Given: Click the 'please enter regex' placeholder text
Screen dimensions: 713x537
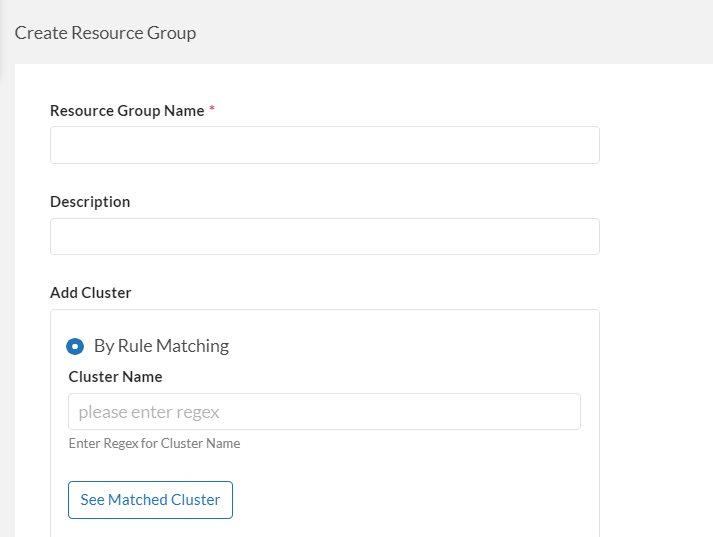Looking at the screenshot, I should (149, 412).
